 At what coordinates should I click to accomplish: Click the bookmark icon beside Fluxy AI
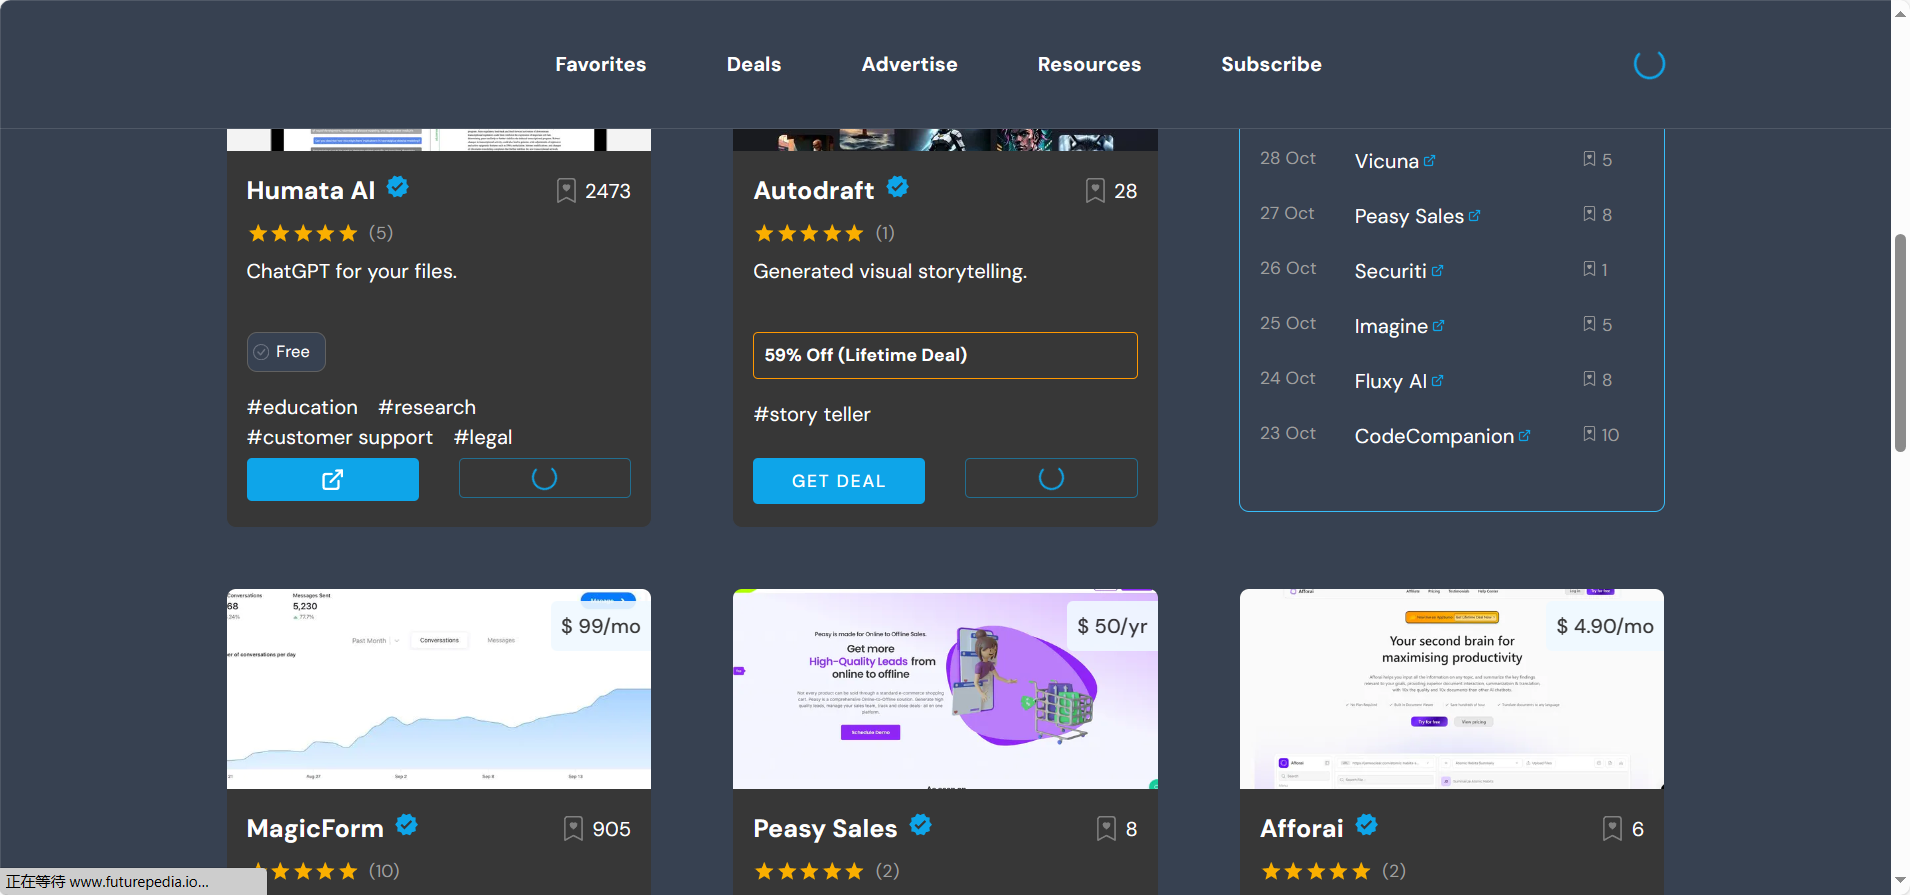coord(1589,379)
